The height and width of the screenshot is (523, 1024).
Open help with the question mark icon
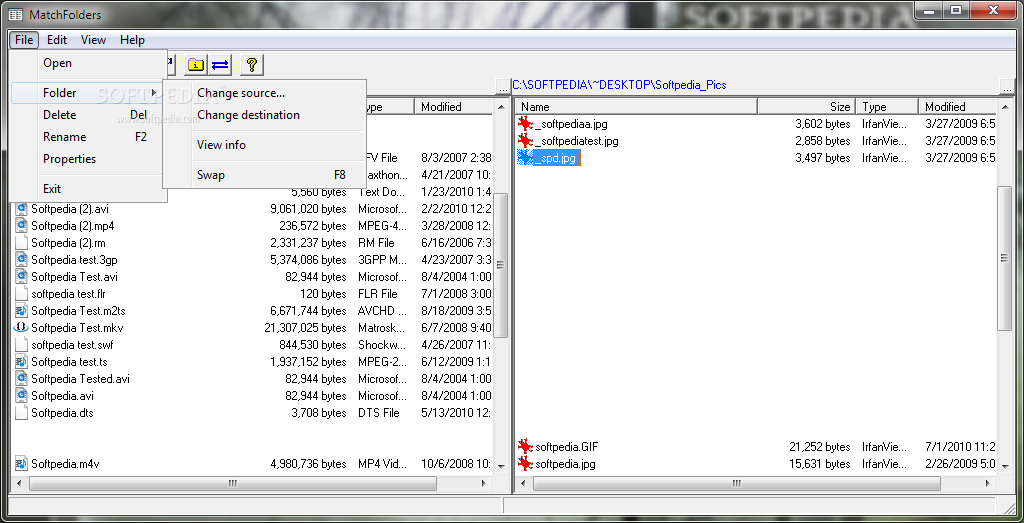pyautogui.click(x=252, y=64)
